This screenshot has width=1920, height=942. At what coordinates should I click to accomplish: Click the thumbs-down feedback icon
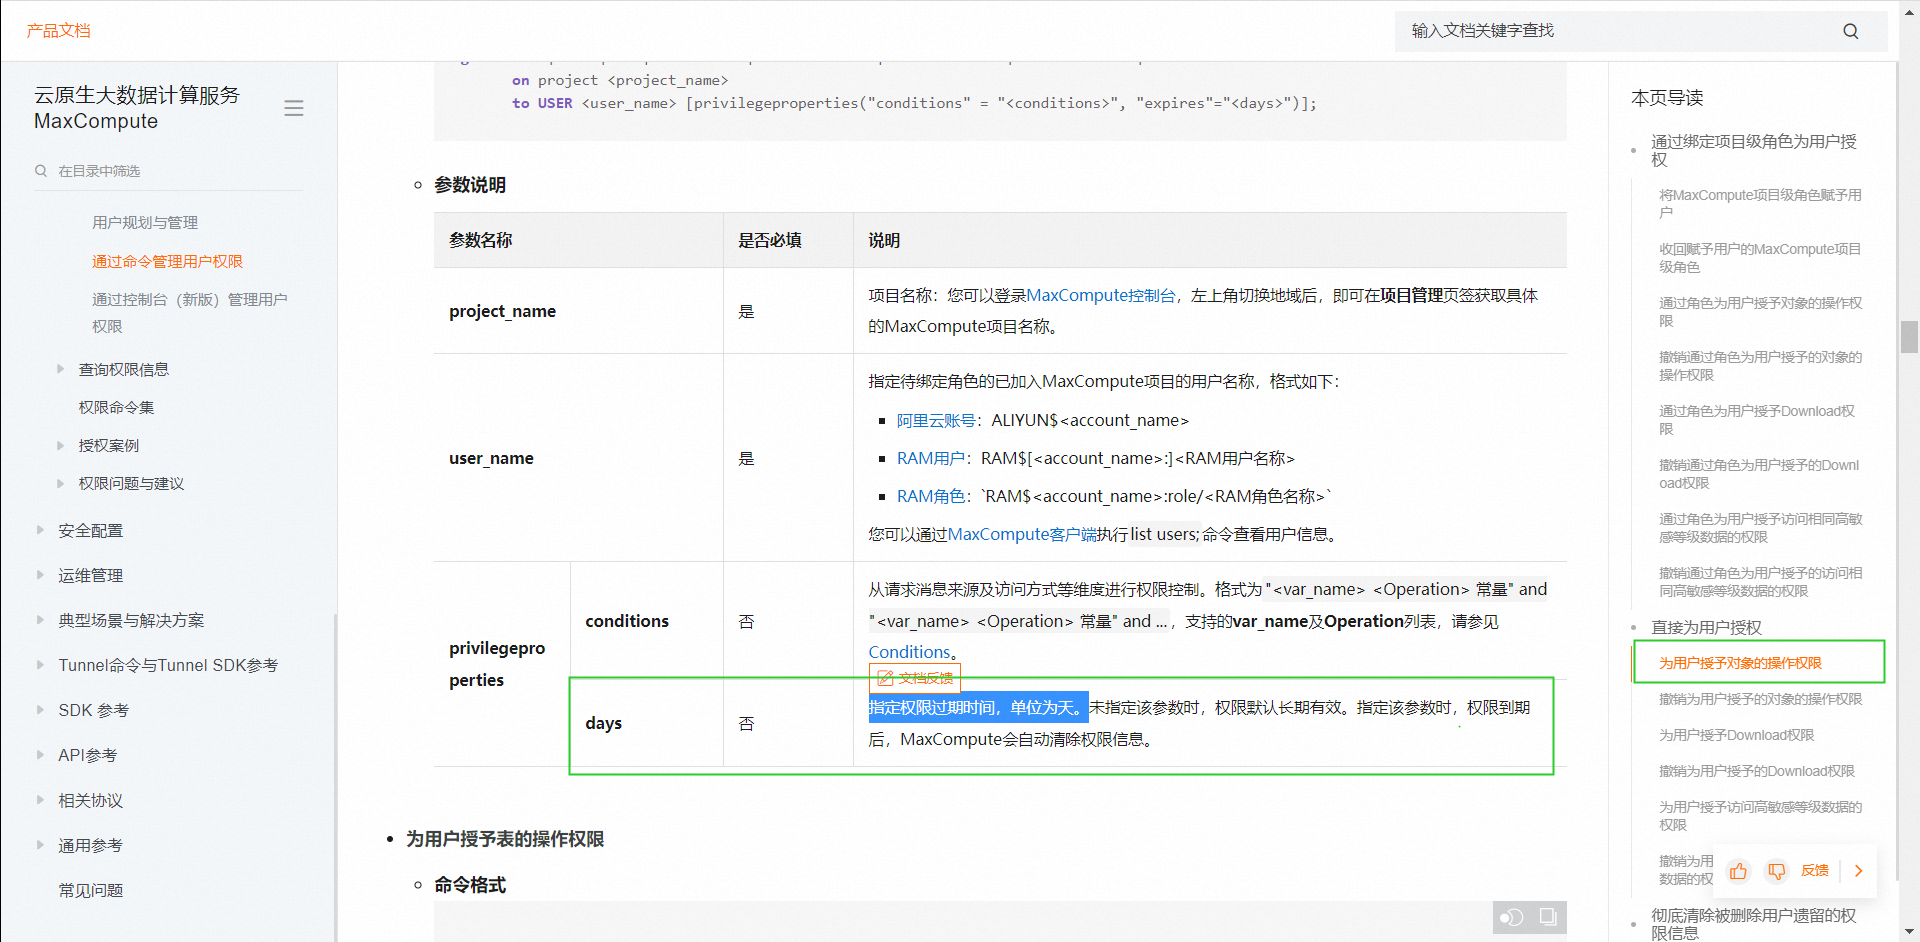pos(1776,871)
